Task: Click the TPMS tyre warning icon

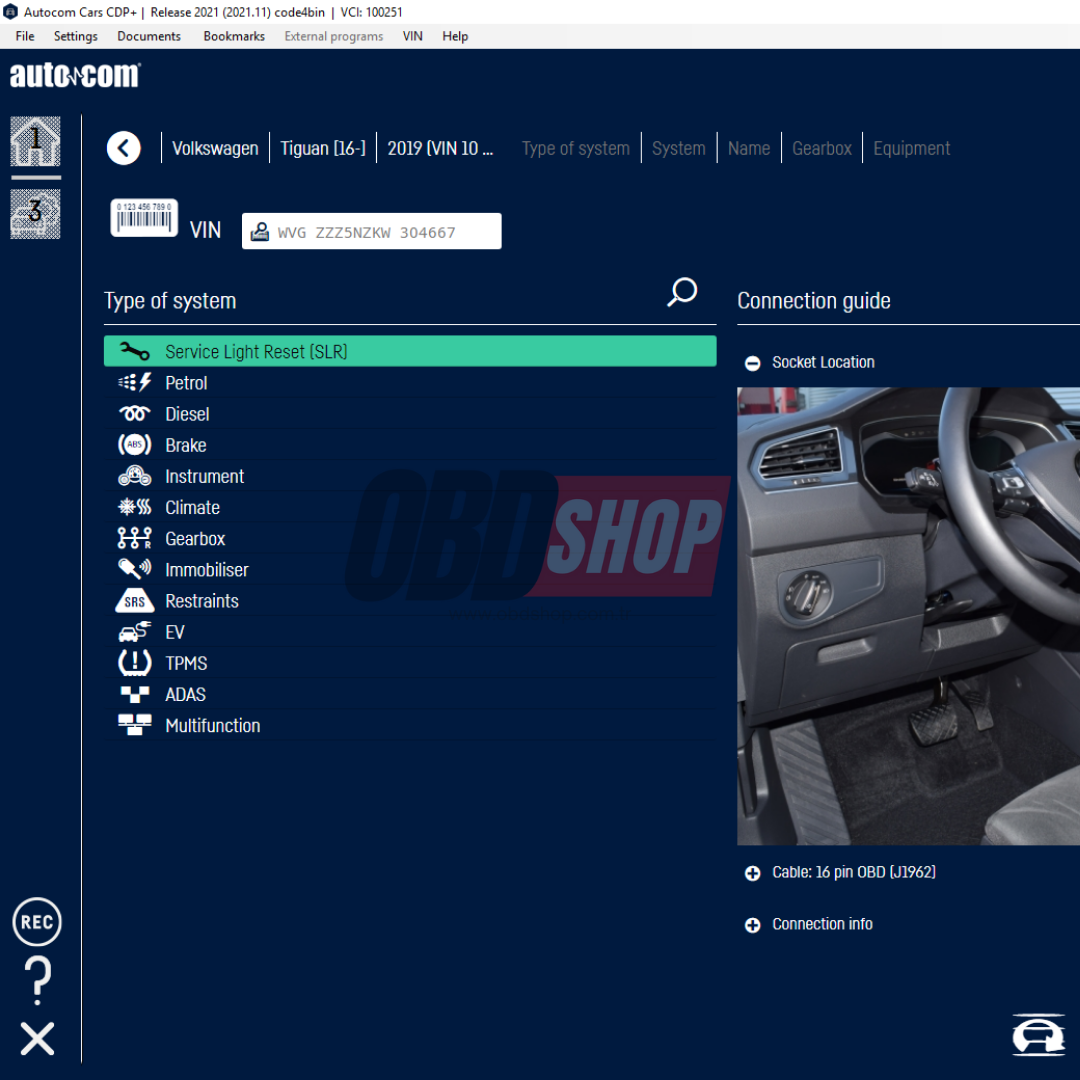Action: coord(134,663)
